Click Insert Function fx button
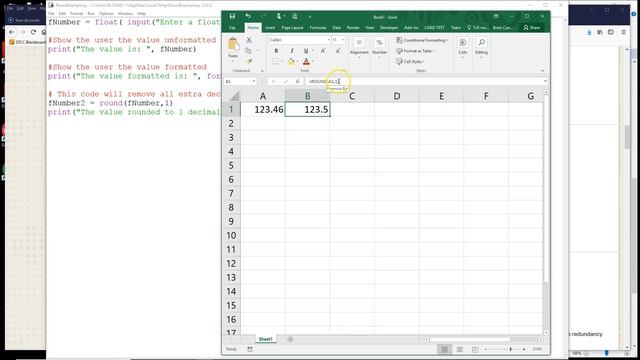This screenshot has width=640, height=360. click(298, 81)
